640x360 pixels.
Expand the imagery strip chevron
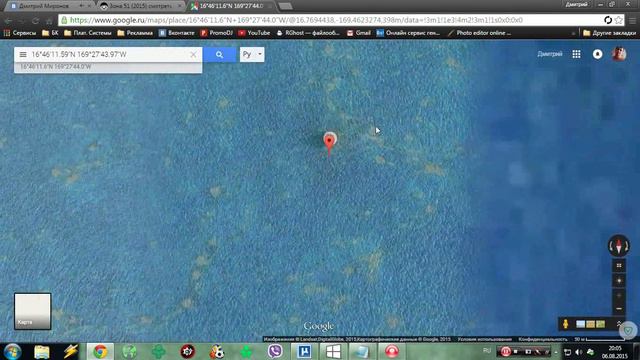[x=618, y=323]
